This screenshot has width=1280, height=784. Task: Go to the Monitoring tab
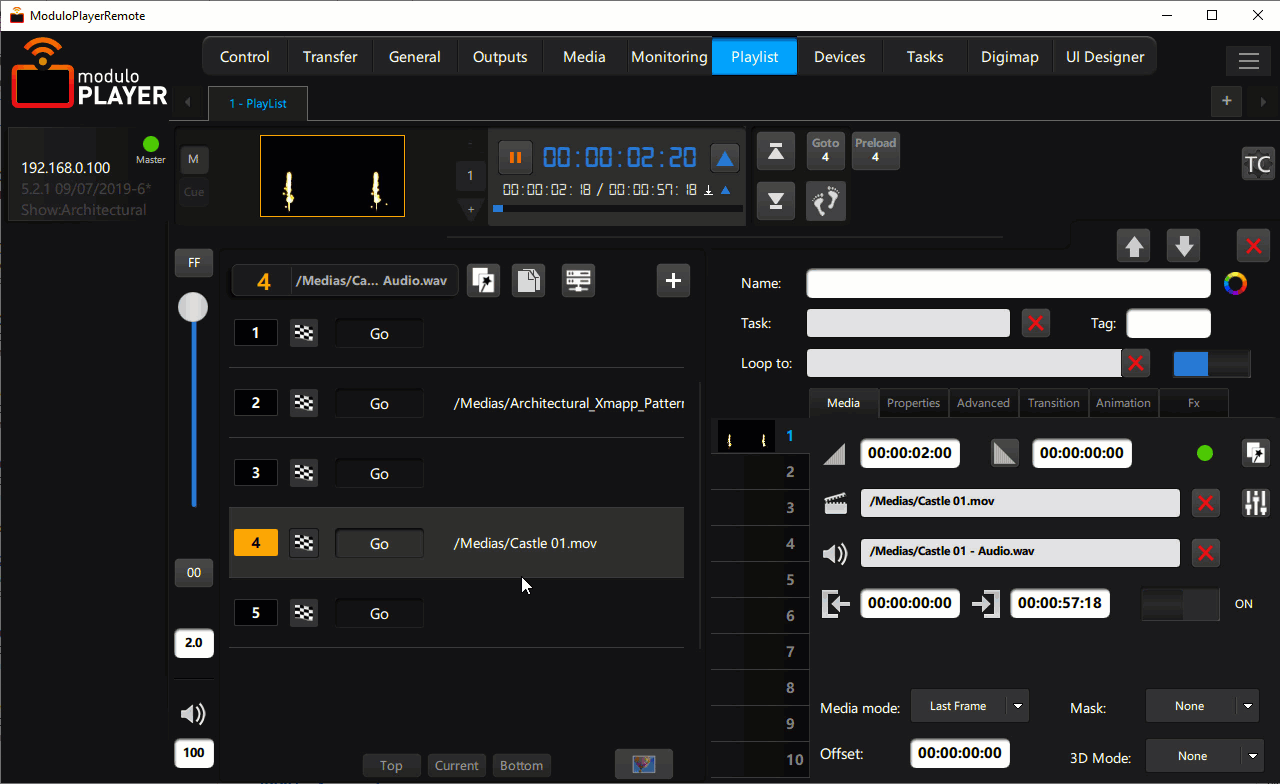point(669,57)
